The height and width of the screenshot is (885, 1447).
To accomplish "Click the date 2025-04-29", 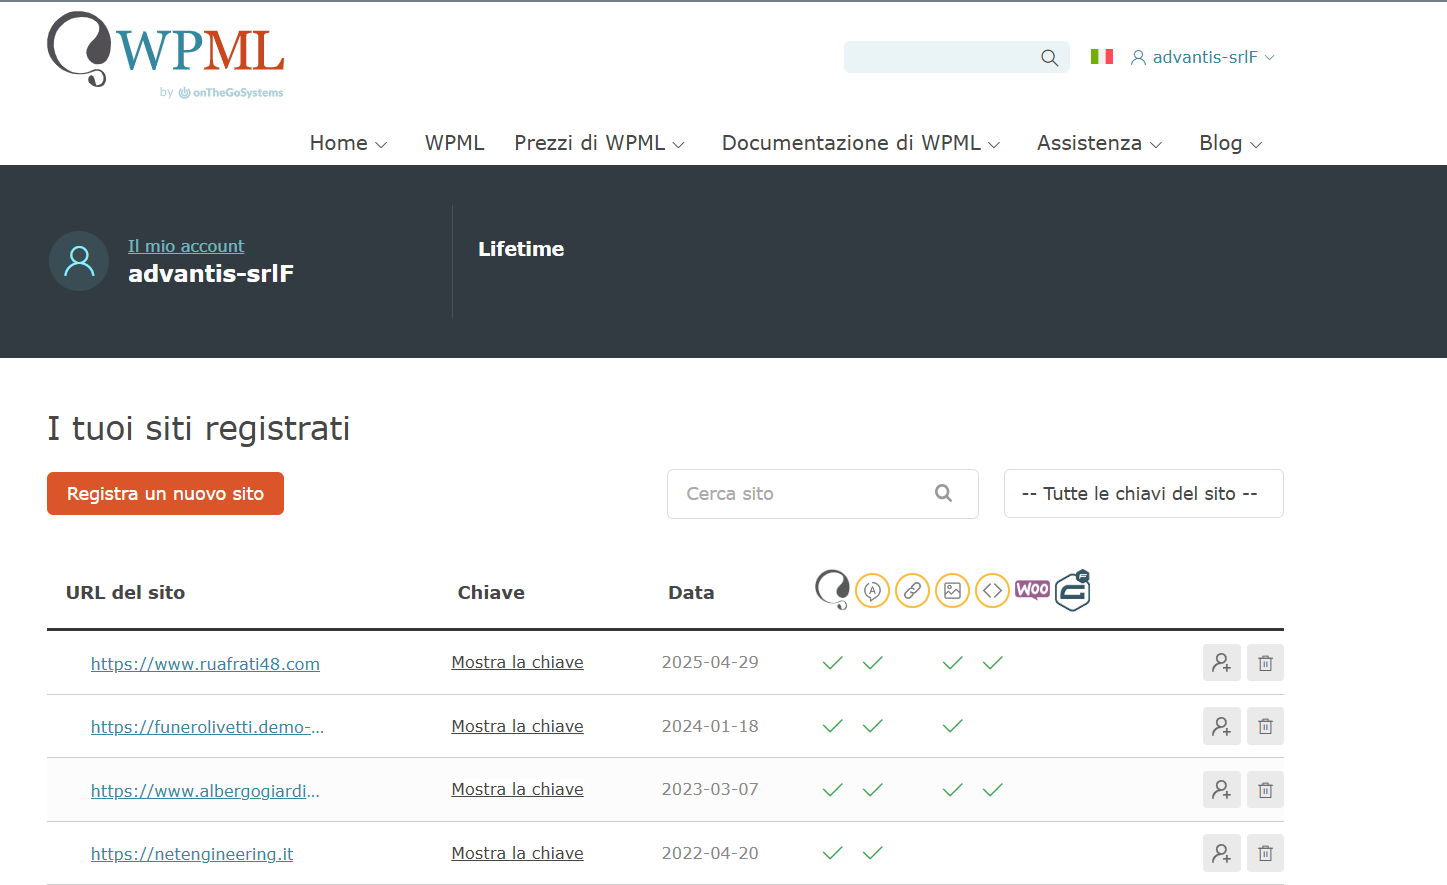I will (x=710, y=662).
